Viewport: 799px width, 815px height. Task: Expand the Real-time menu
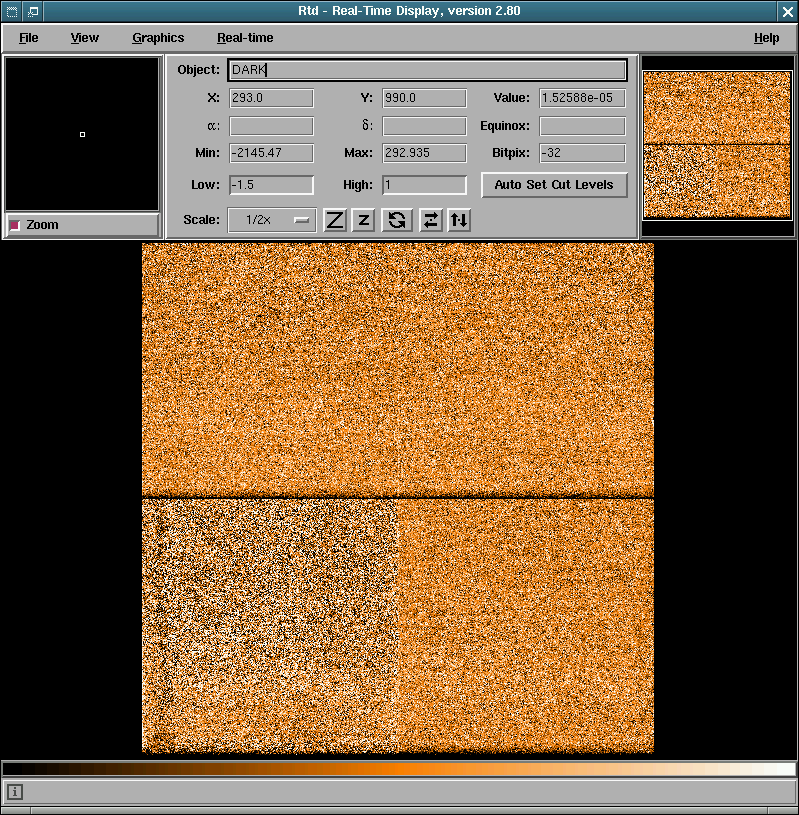tap(245, 38)
